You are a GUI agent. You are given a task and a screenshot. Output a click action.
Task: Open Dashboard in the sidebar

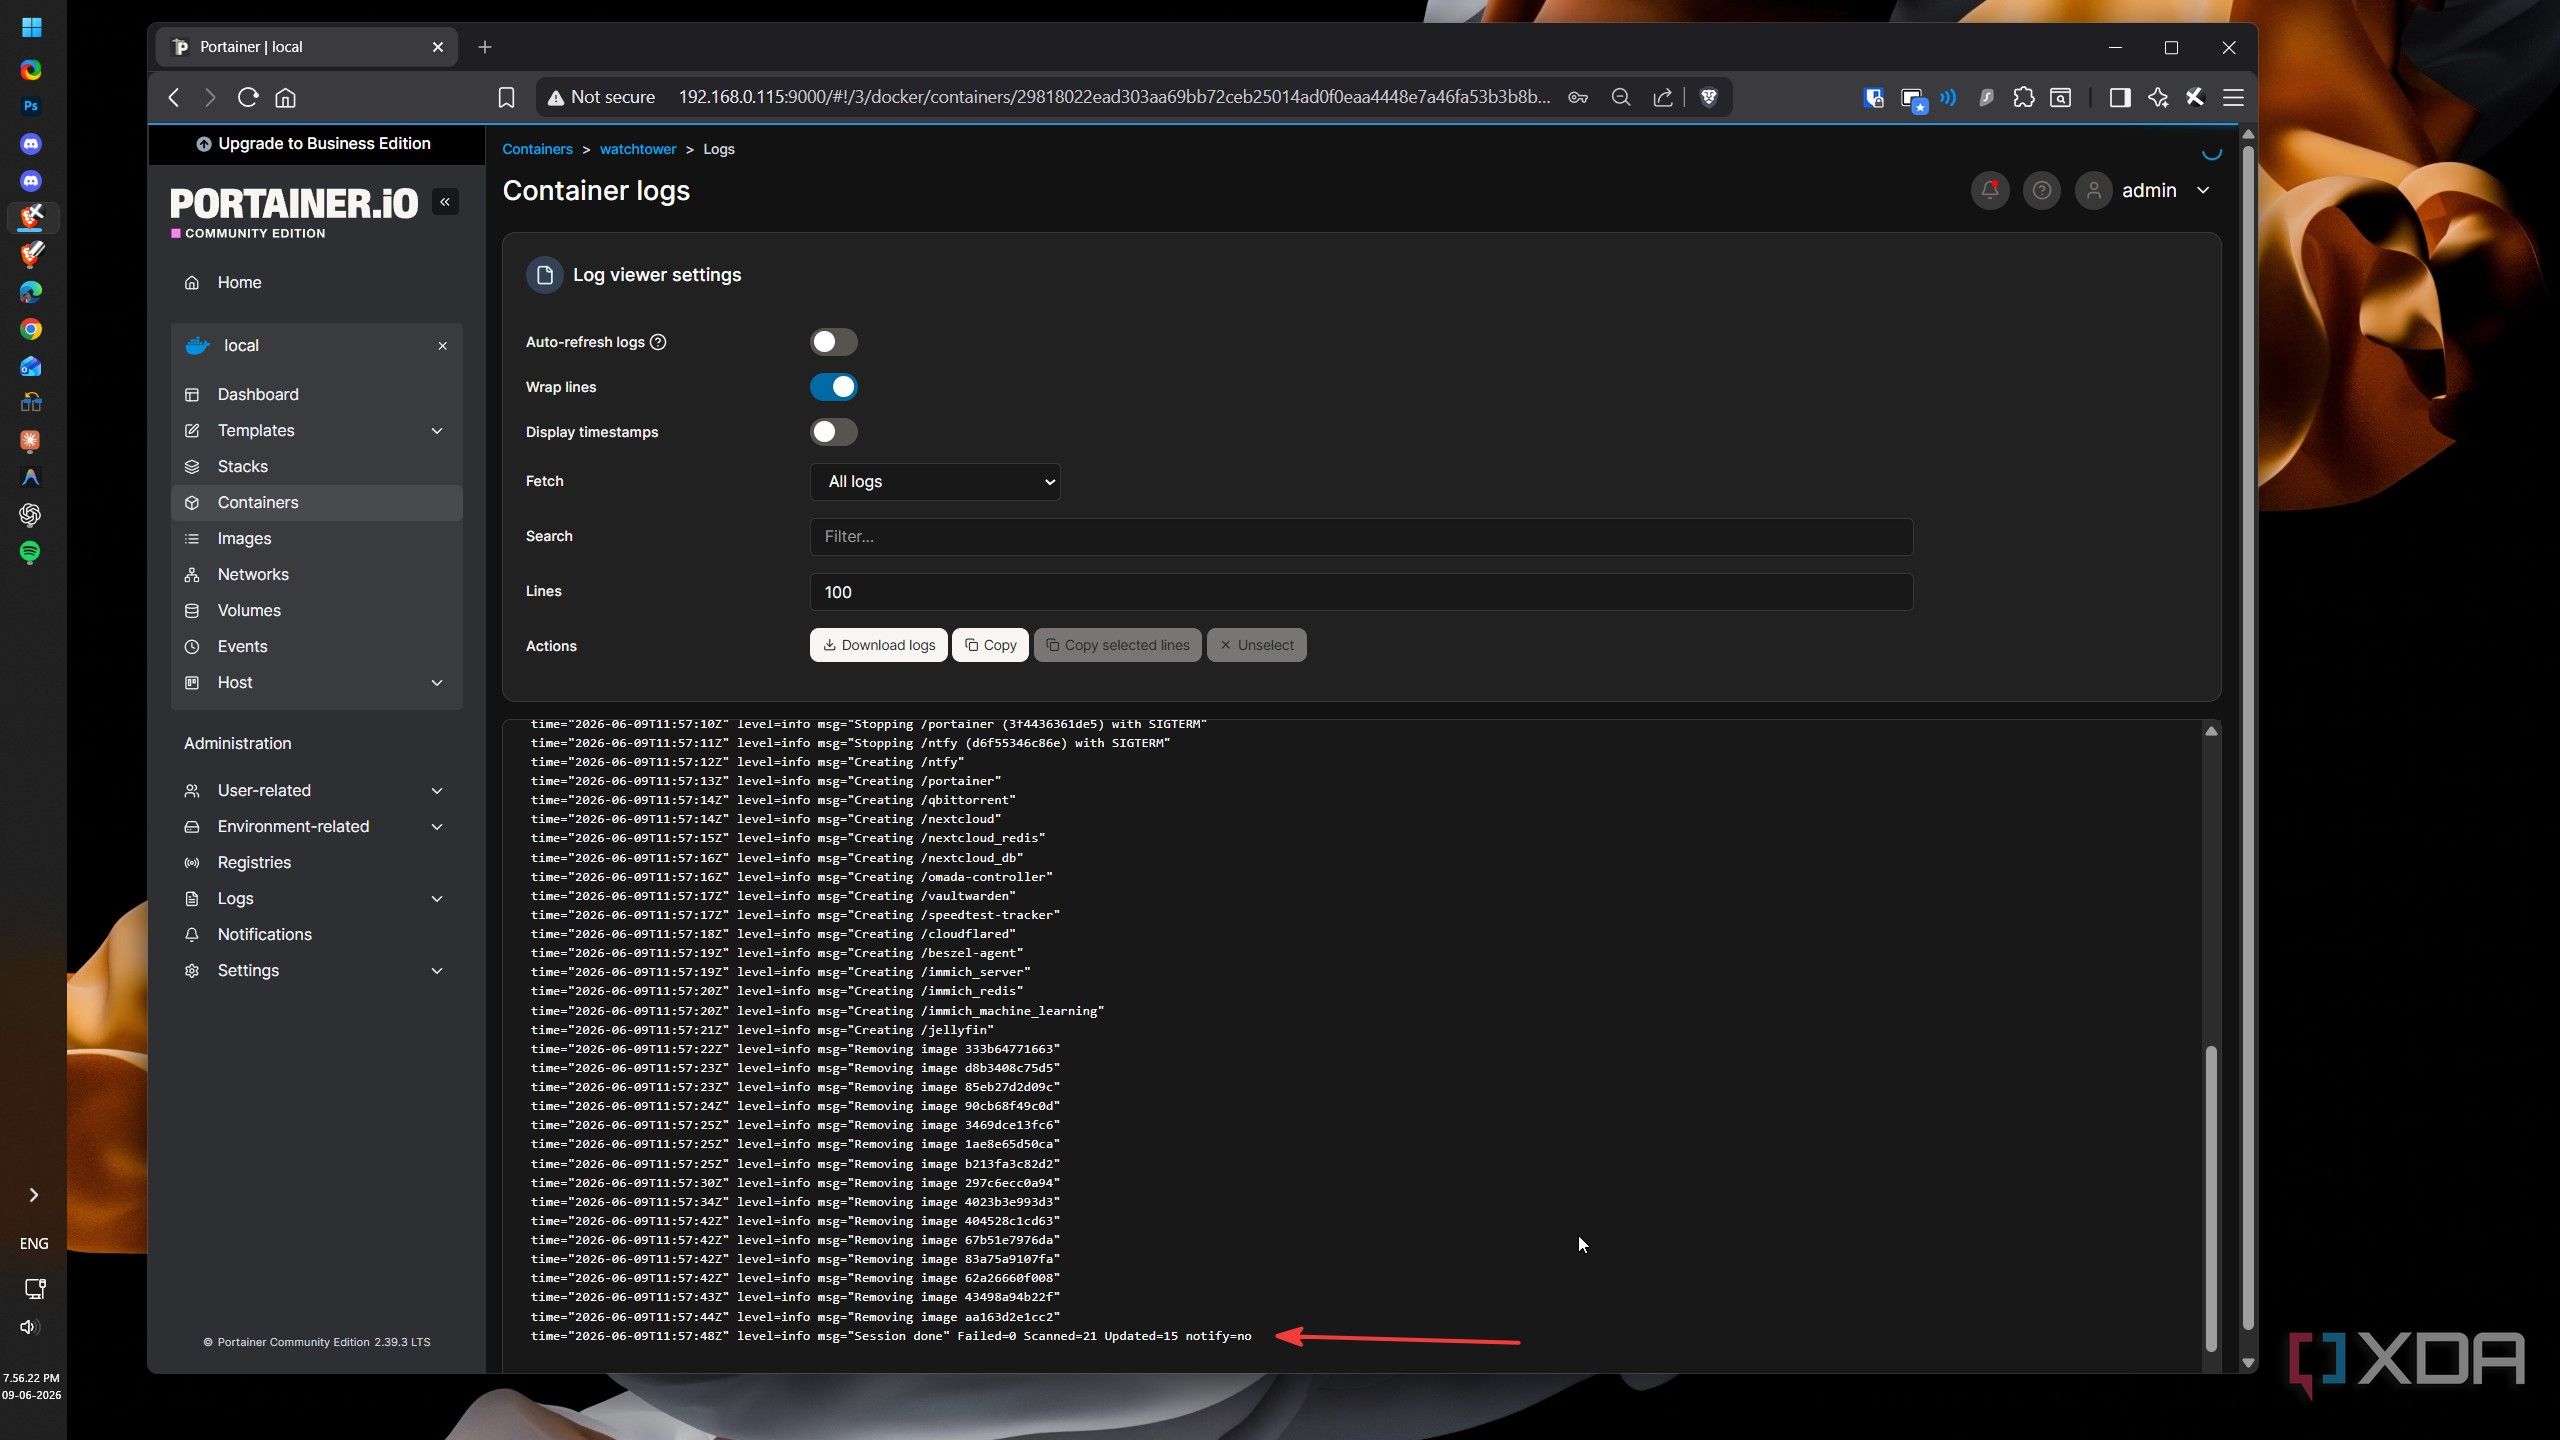point(316,395)
